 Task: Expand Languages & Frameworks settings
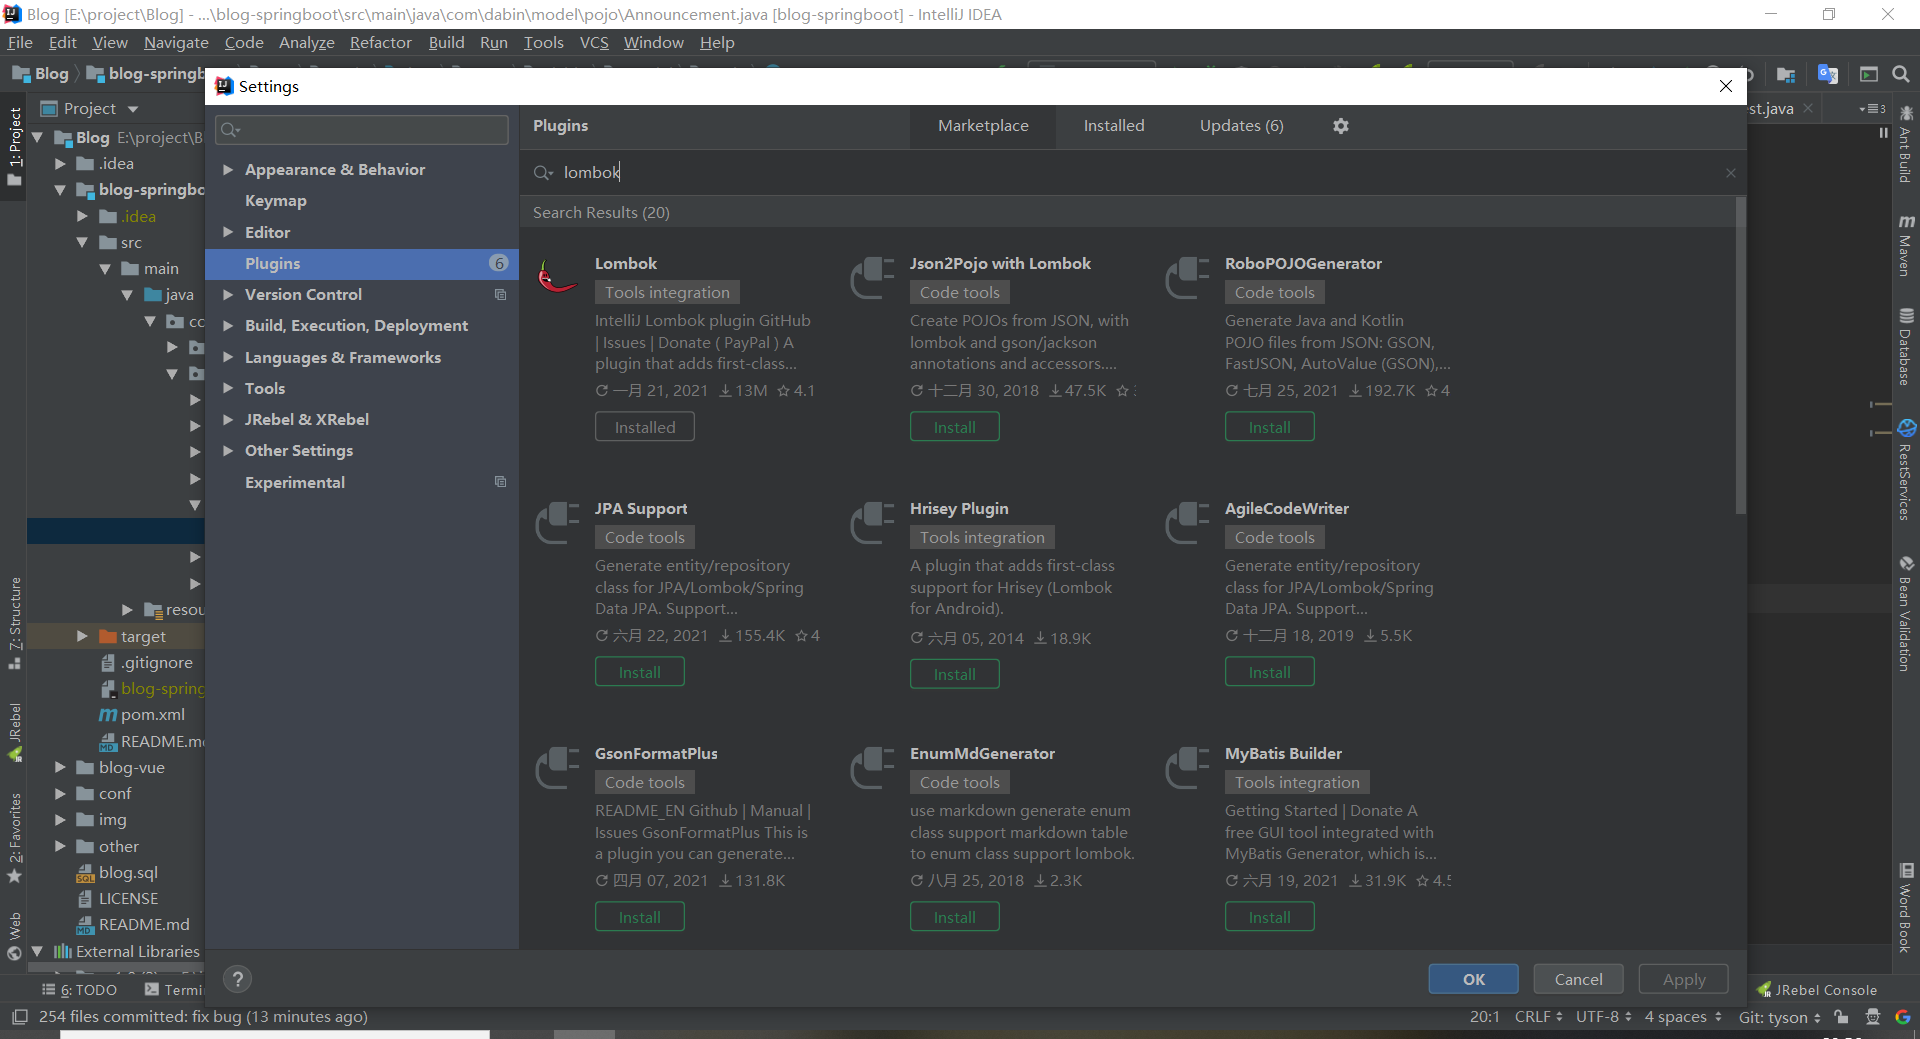[x=228, y=357]
